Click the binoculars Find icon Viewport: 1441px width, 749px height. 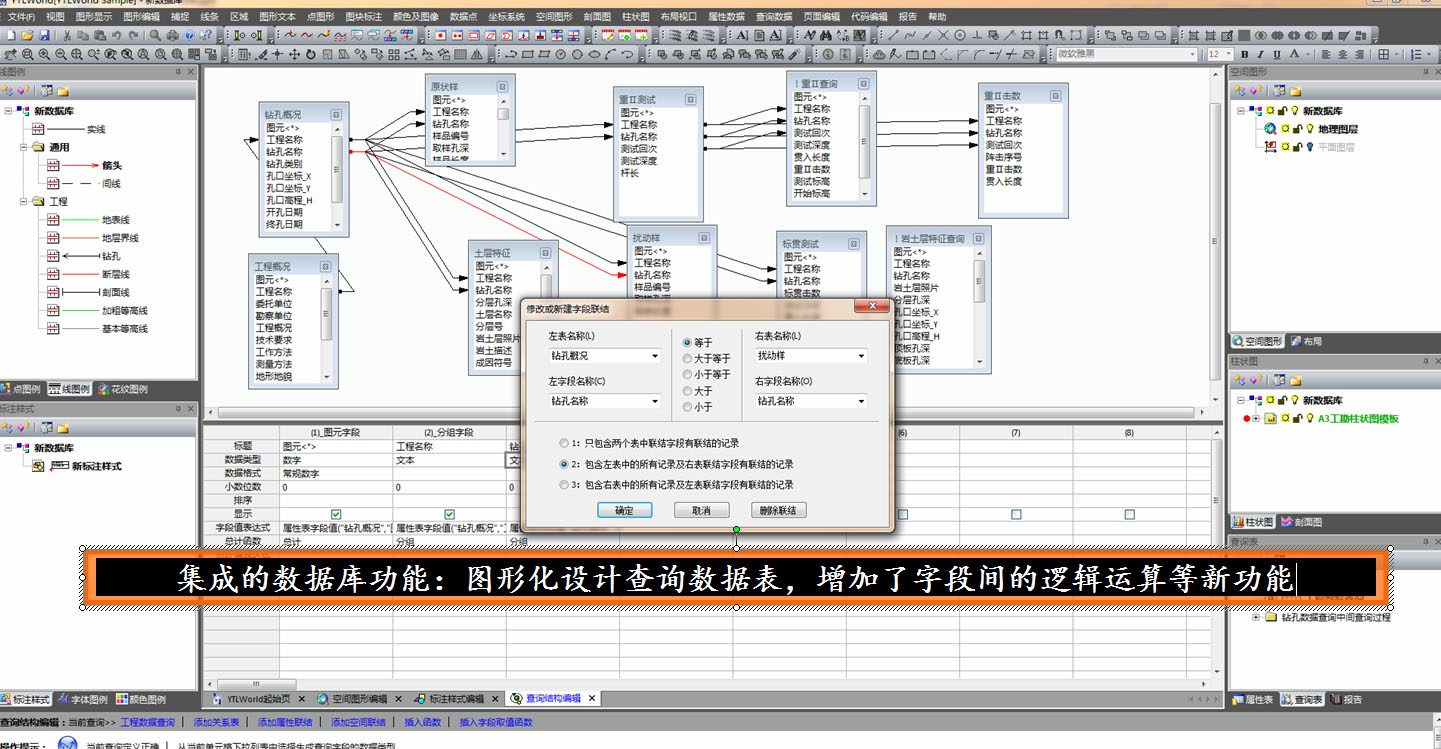pos(825,35)
